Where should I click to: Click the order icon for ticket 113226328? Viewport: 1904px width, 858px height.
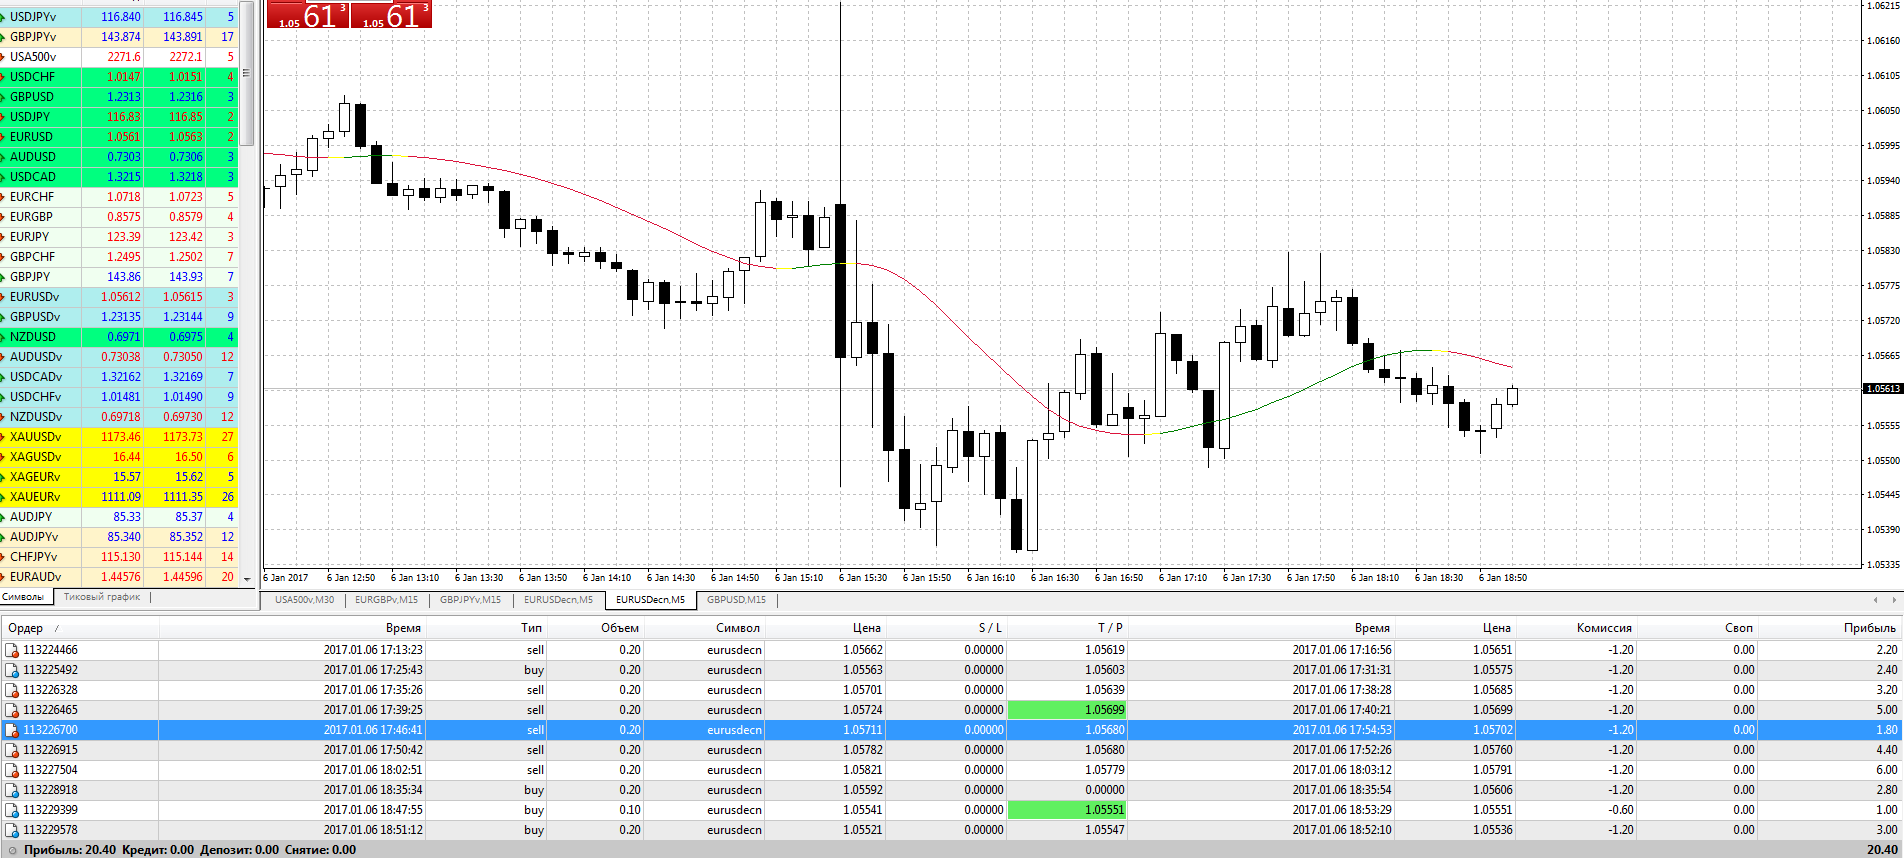click(12, 690)
